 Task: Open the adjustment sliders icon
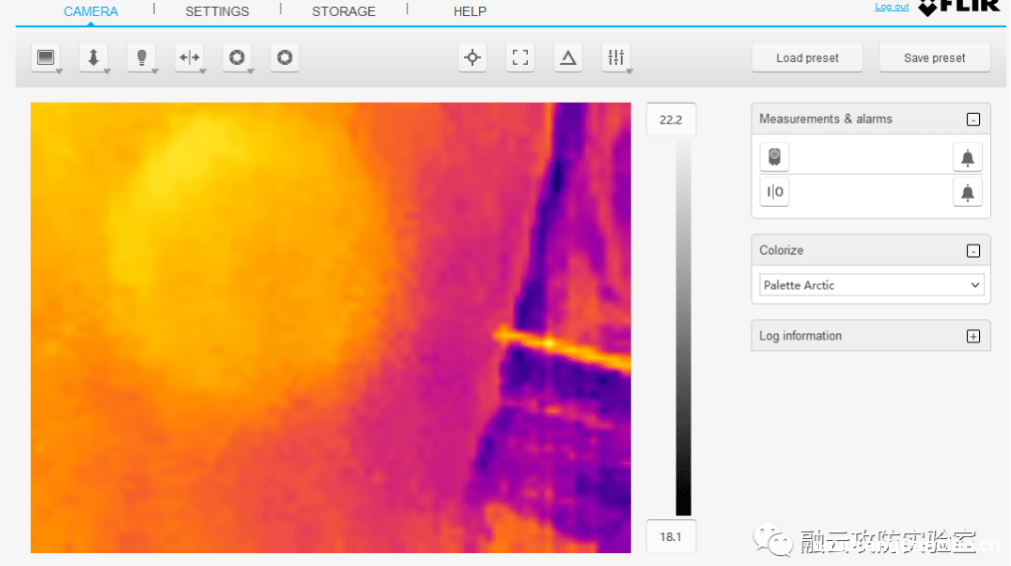[616, 58]
